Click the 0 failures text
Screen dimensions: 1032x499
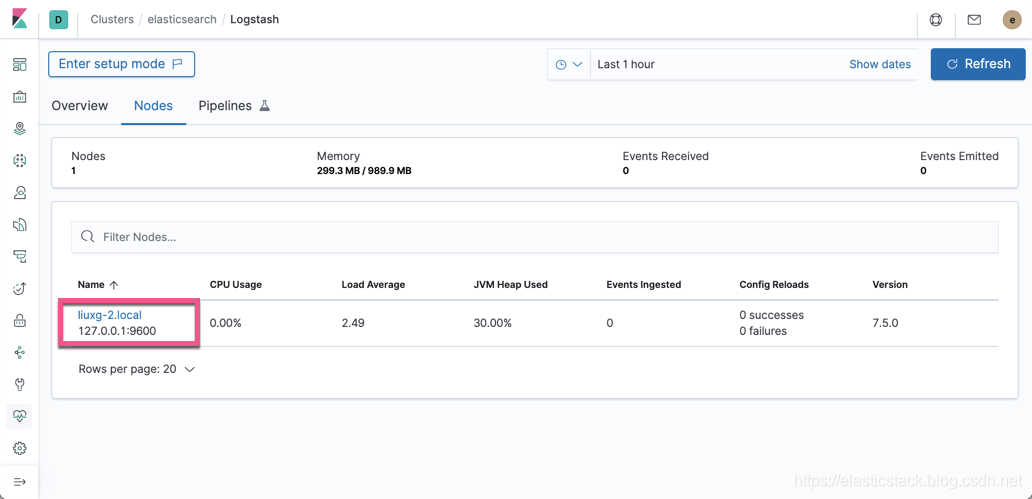763,330
